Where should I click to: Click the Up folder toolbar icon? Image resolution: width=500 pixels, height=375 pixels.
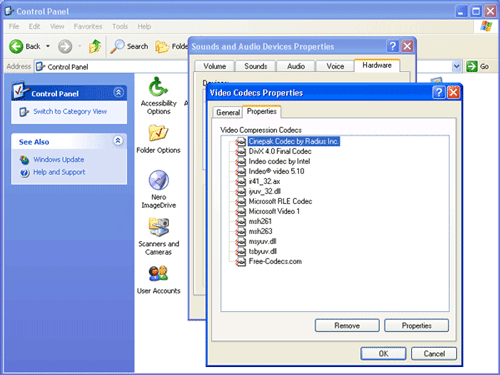click(95, 46)
